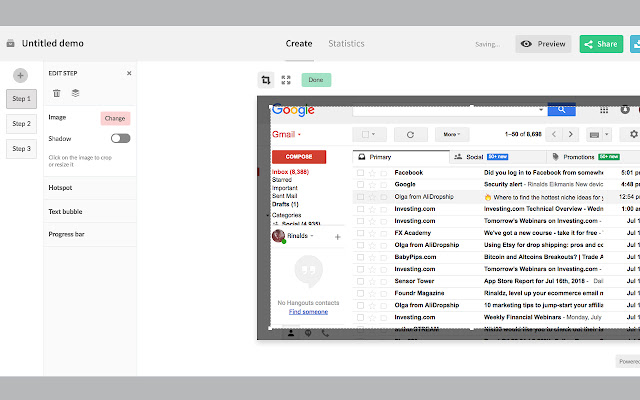Image resolution: width=640 pixels, height=400 pixels.
Task: Open the Hangouts contacts person icon
Action: point(291,333)
